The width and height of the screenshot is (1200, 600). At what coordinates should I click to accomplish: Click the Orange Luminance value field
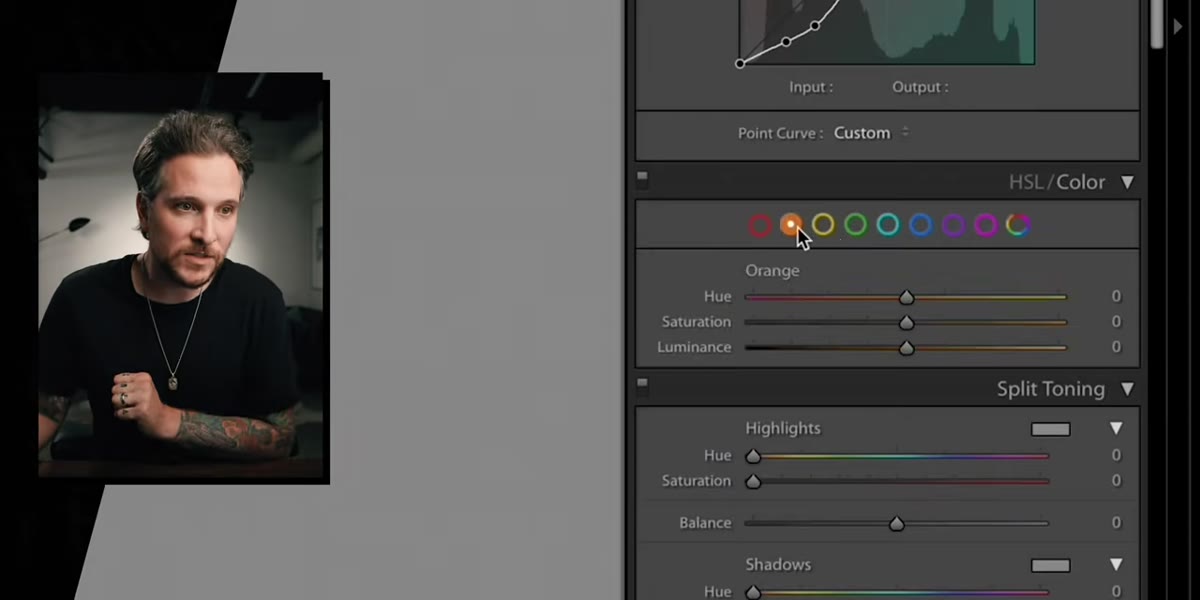pyautogui.click(x=1116, y=347)
